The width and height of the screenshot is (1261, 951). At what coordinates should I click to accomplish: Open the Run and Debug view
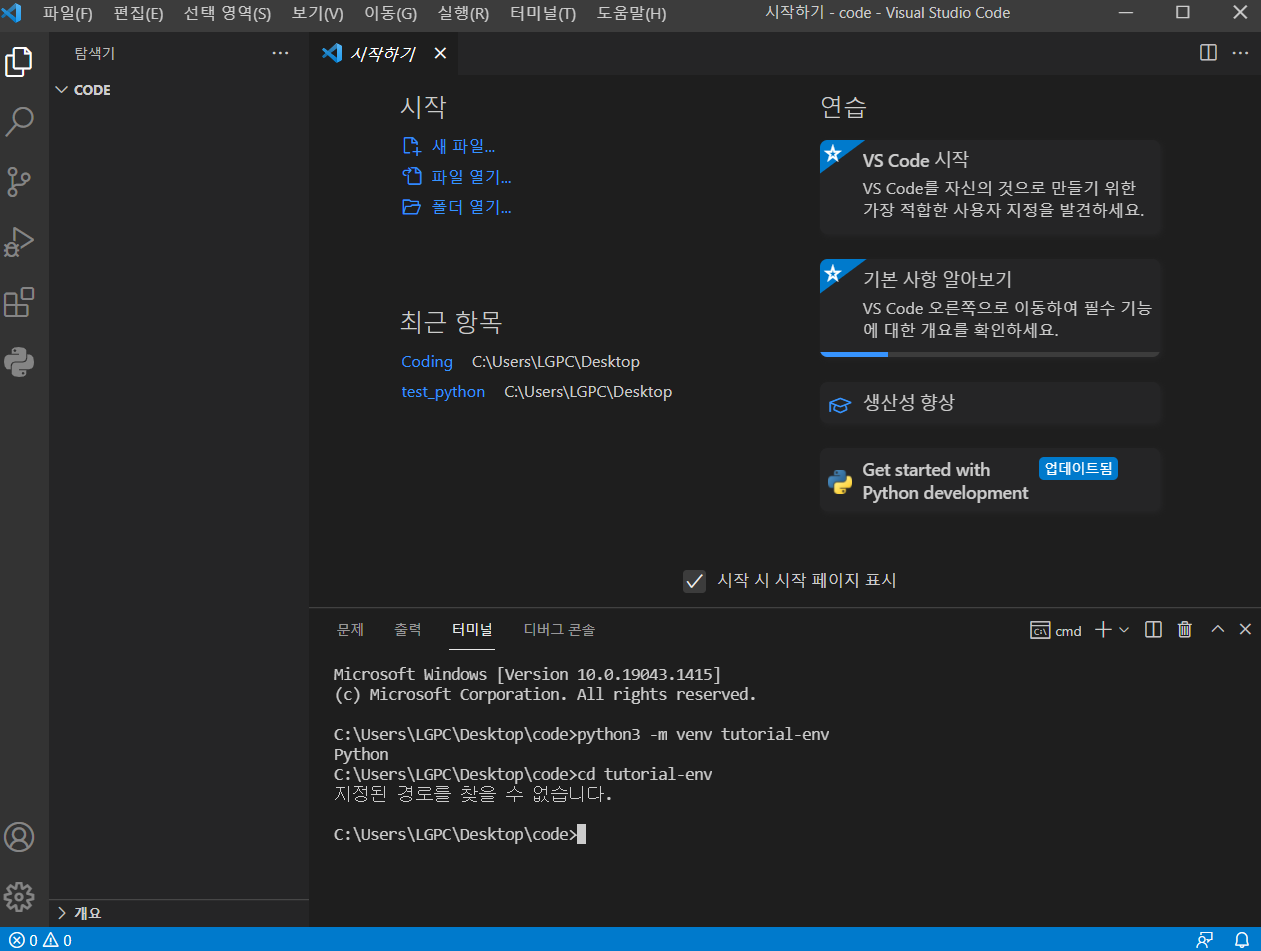19,242
